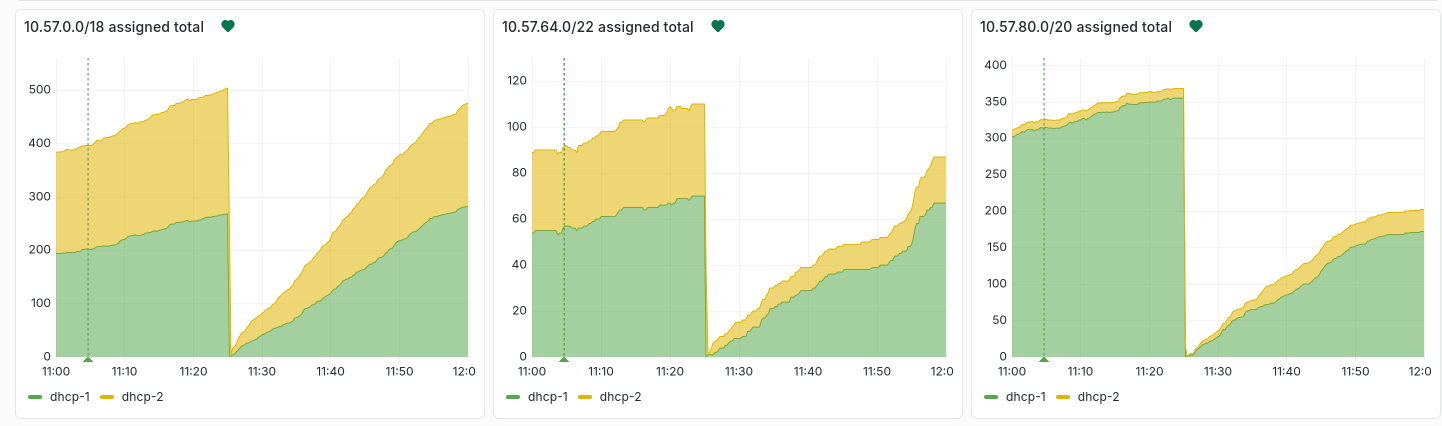Click the yellow dhcp-2 color swatch in the 10.57.80.0/20 legend
This screenshot has height=426, width=1442.
coord(1064,397)
